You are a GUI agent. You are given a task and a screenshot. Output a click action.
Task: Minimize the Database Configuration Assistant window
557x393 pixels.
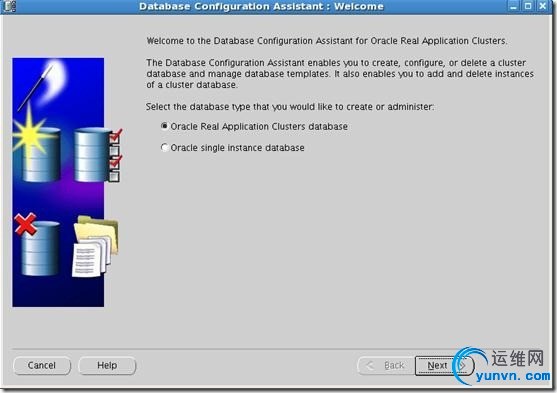[x=513, y=6]
